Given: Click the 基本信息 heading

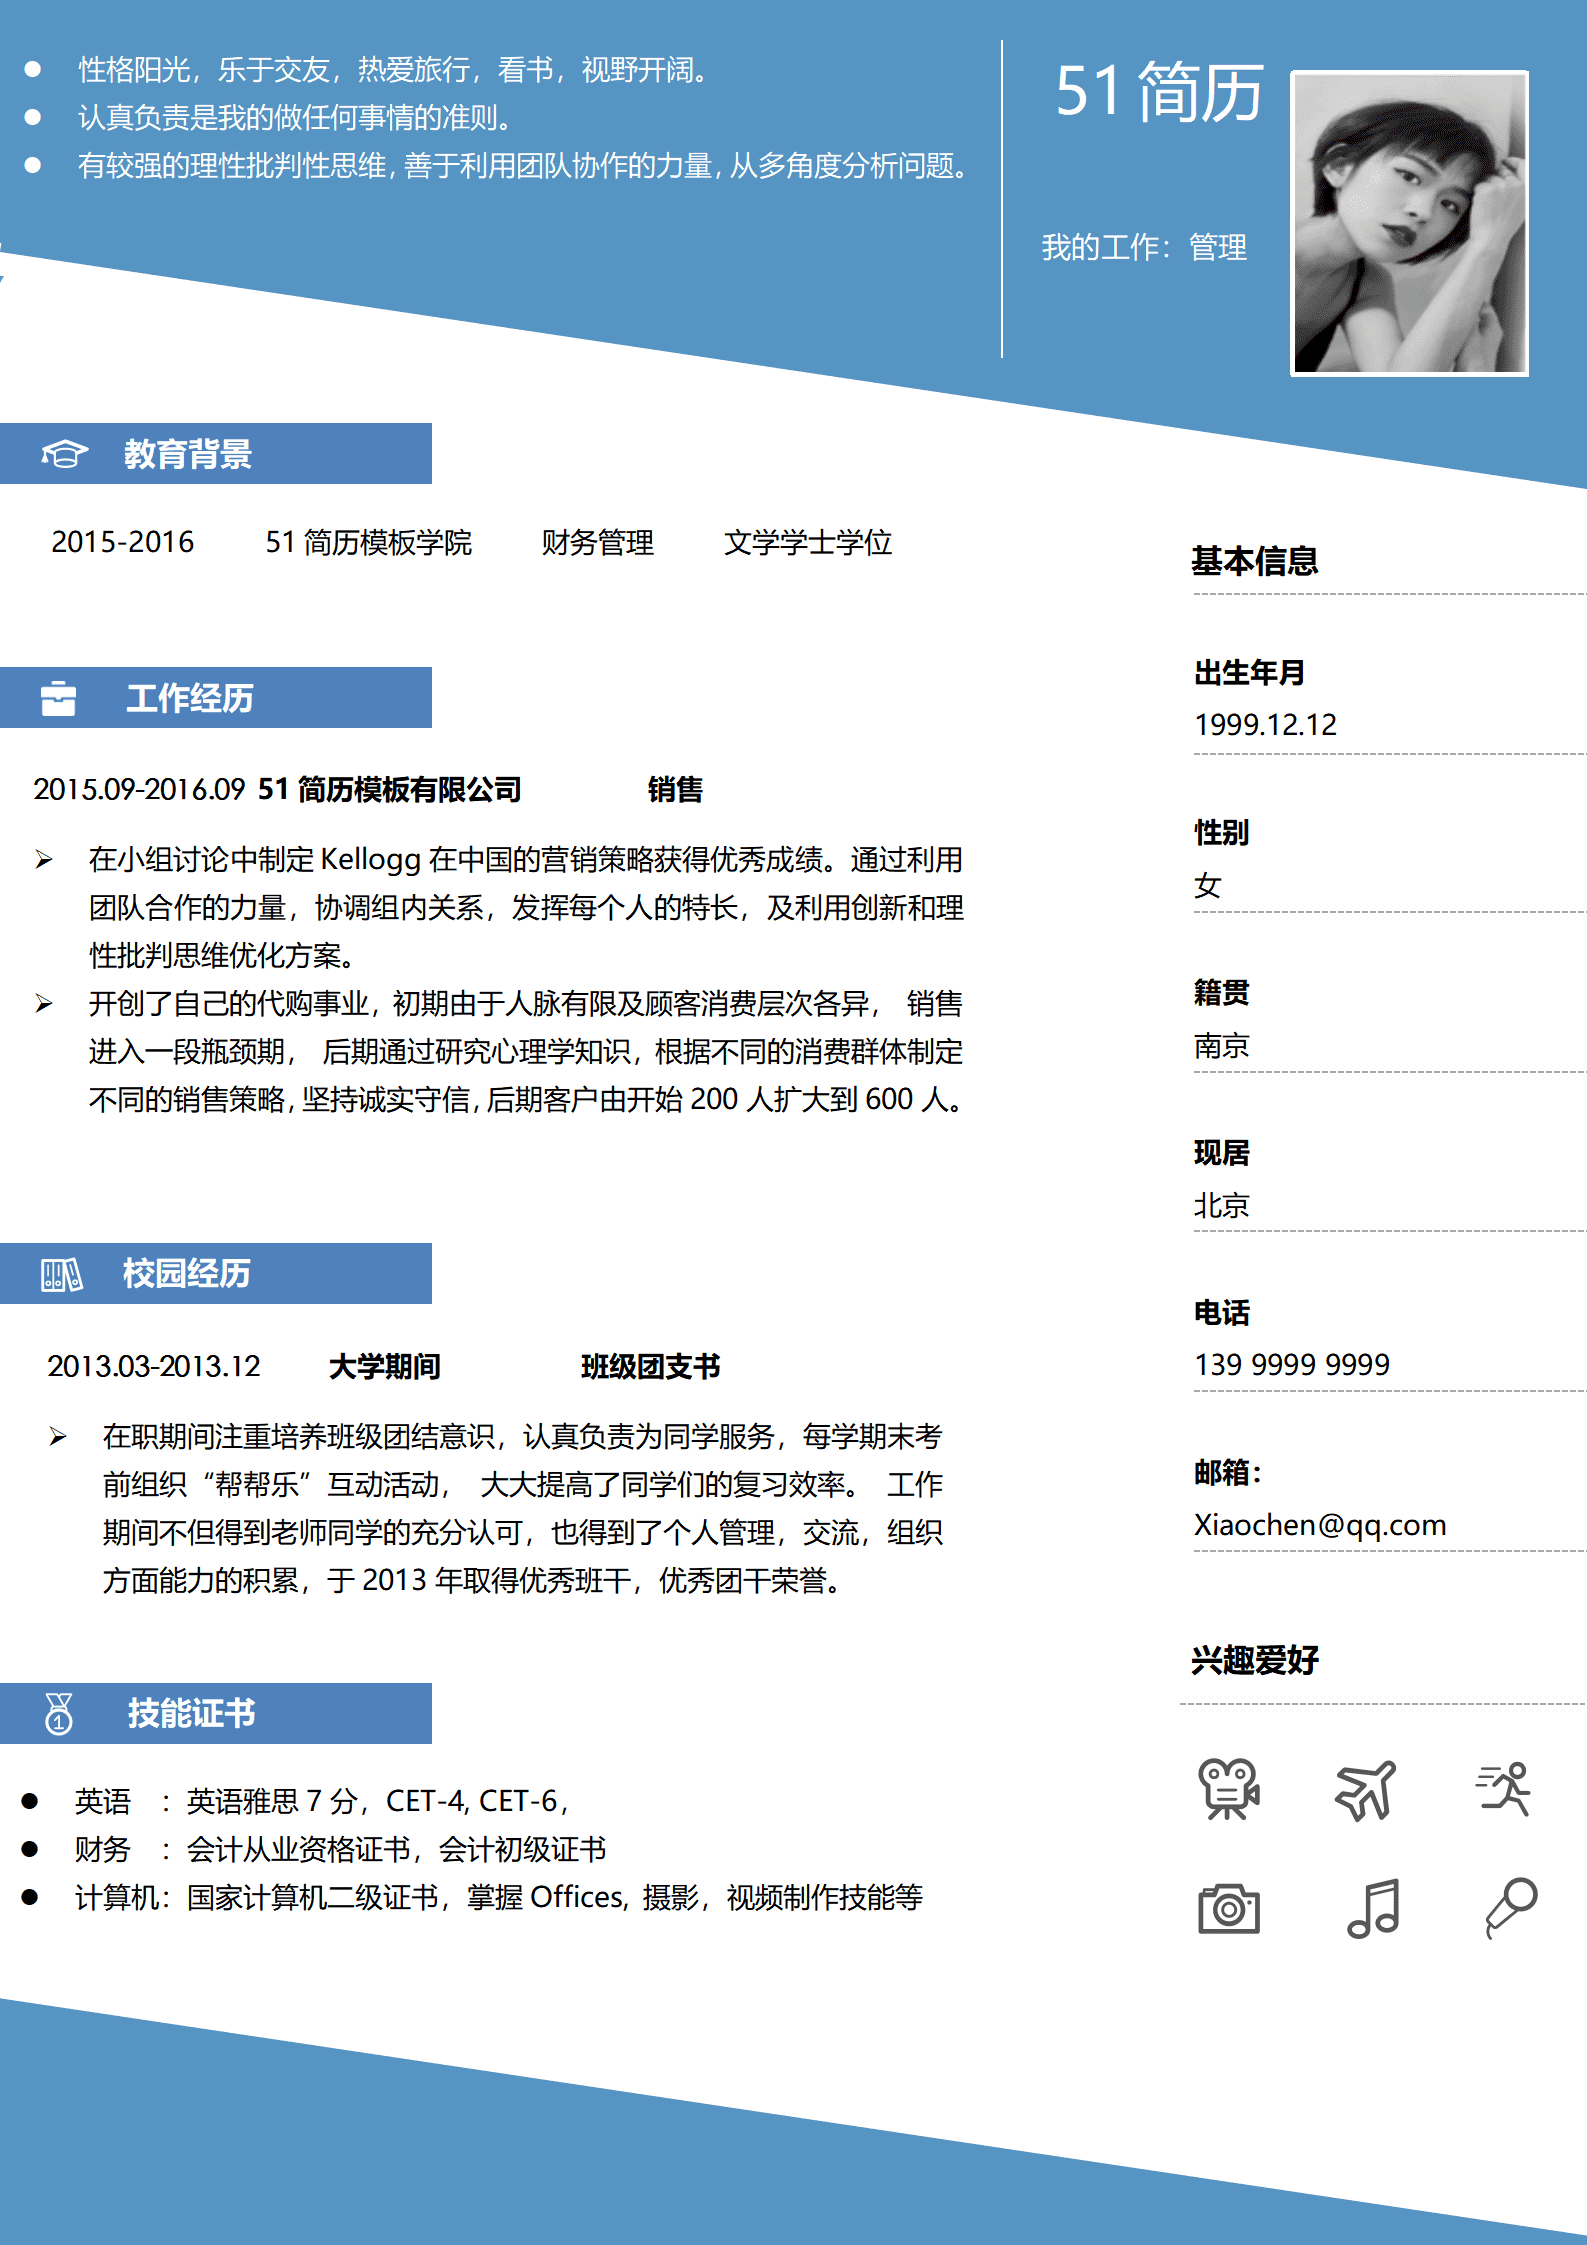Looking at the screenshot, I should pyautogui.click(x=1254, y=561).
